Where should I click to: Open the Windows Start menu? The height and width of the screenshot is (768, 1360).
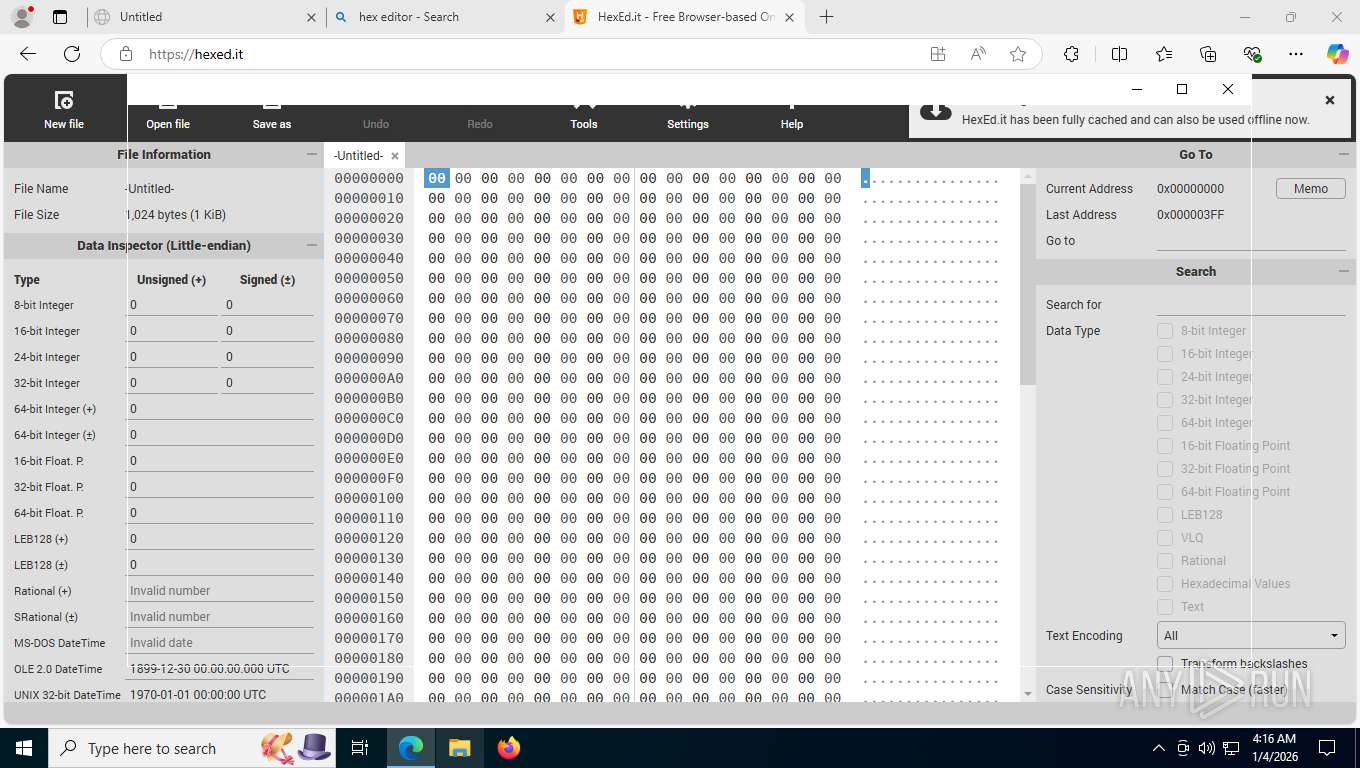pyautogui.click(x=24, y=748)
